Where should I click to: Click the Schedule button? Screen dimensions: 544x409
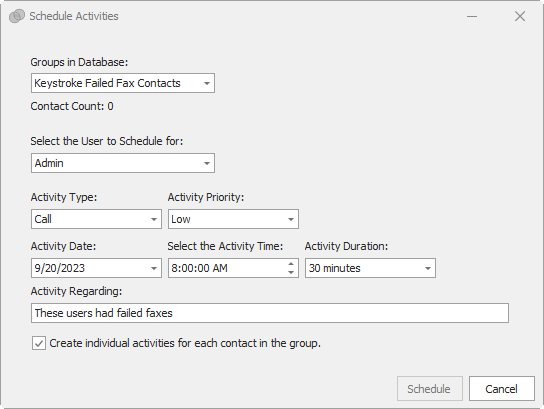(x=430, y=389)
